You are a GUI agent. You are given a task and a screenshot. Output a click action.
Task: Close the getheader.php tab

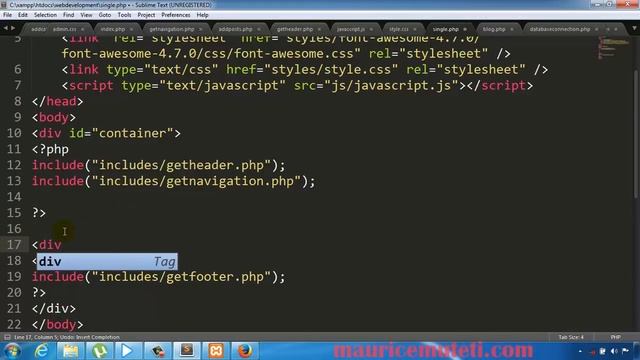point(319,29)
